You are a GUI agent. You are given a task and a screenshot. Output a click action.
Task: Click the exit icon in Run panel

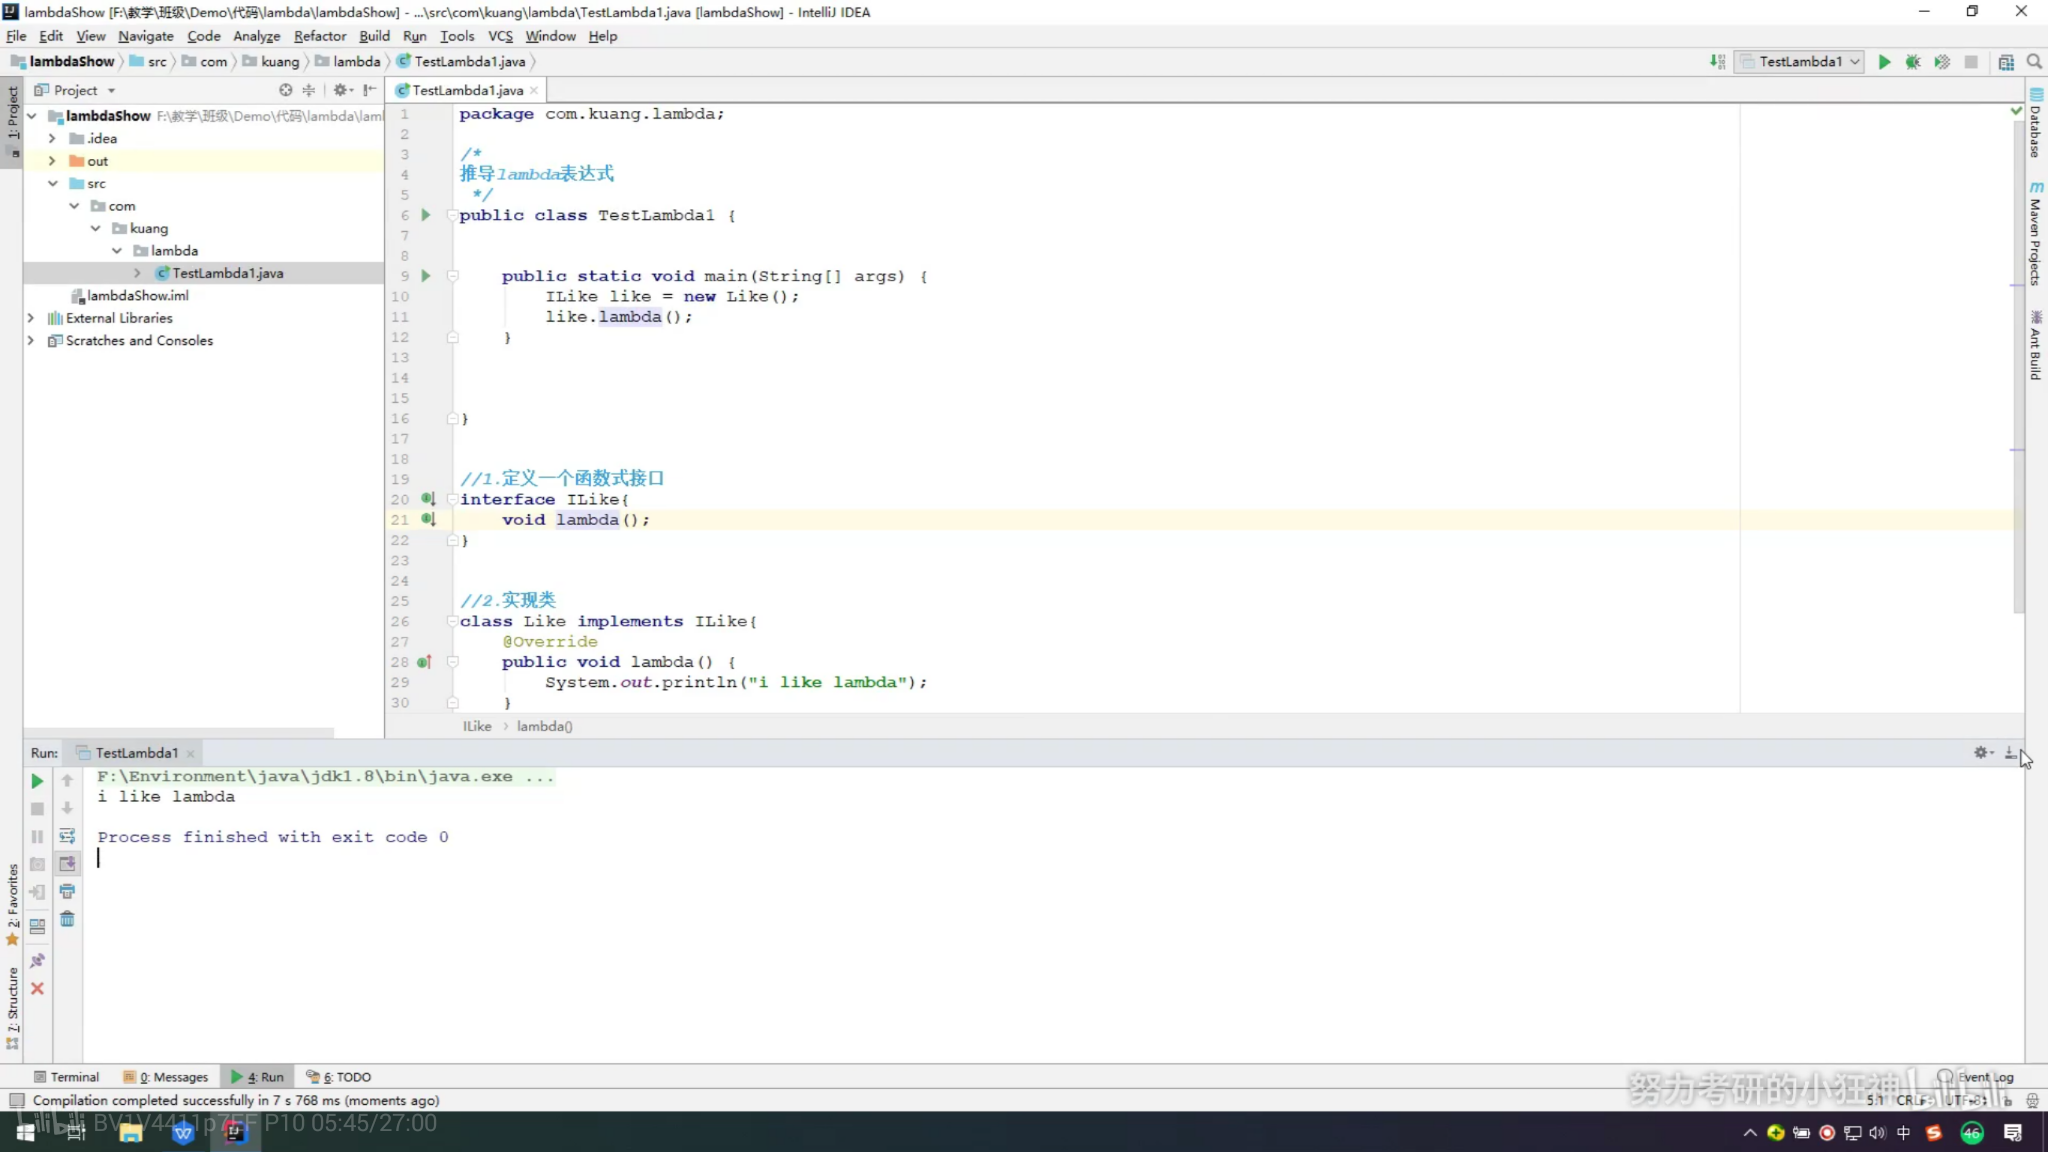[x=37, y=892]
